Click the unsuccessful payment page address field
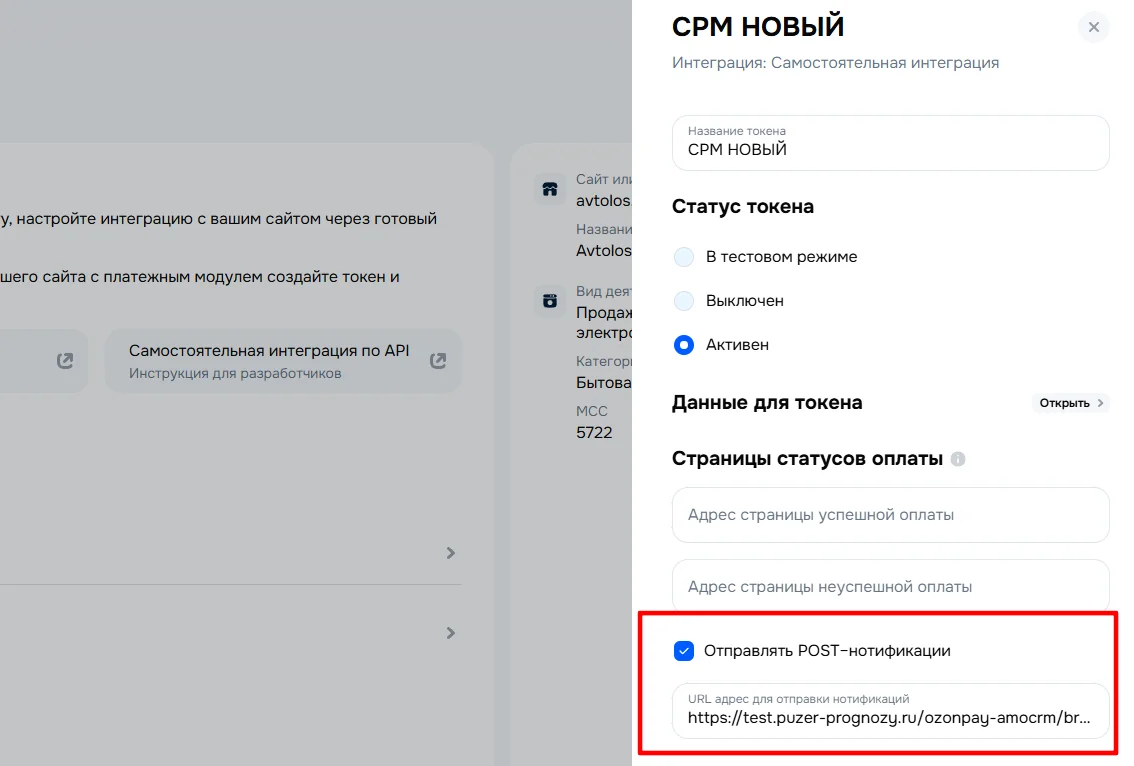The height and width of the screenshot is (766, 1134). (x=890, y=587)
